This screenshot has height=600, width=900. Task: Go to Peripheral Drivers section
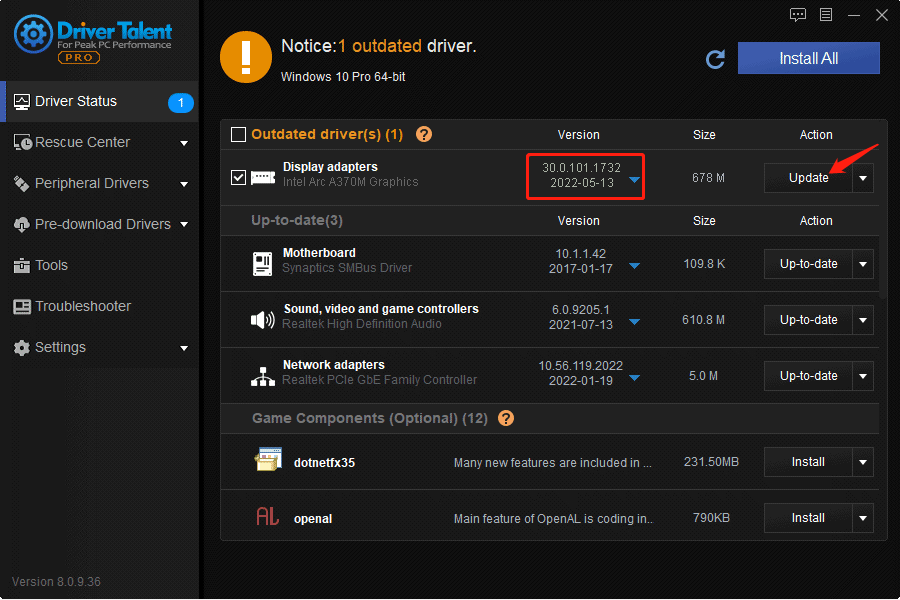[99, 184]
